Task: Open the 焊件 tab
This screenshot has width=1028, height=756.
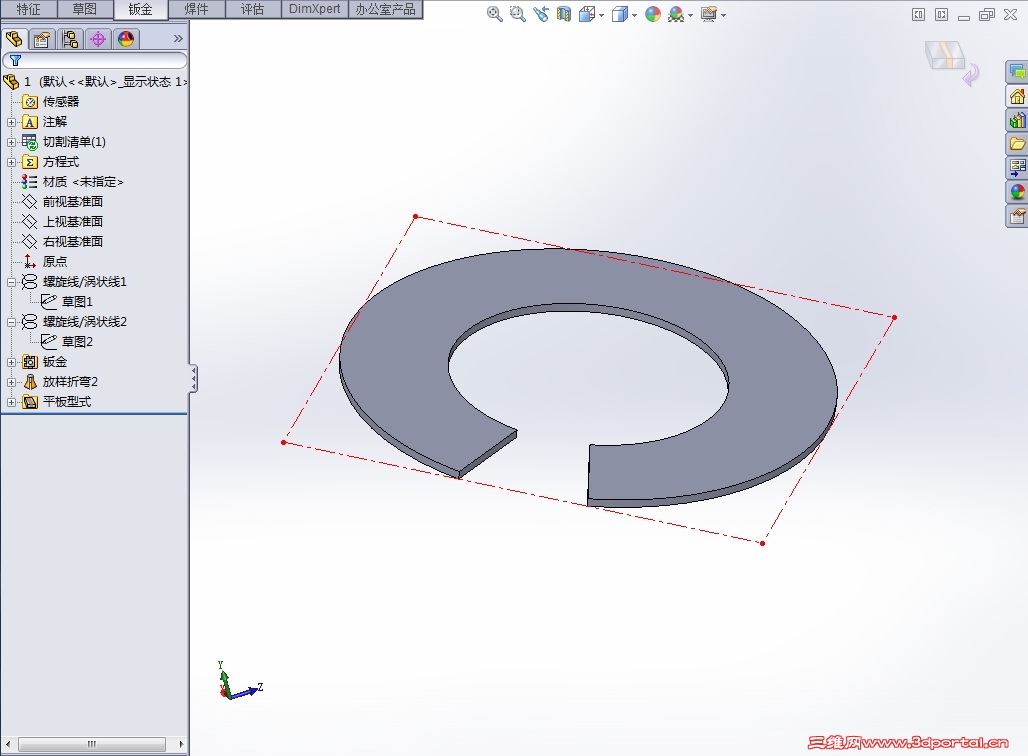Action: pos(197,9)
